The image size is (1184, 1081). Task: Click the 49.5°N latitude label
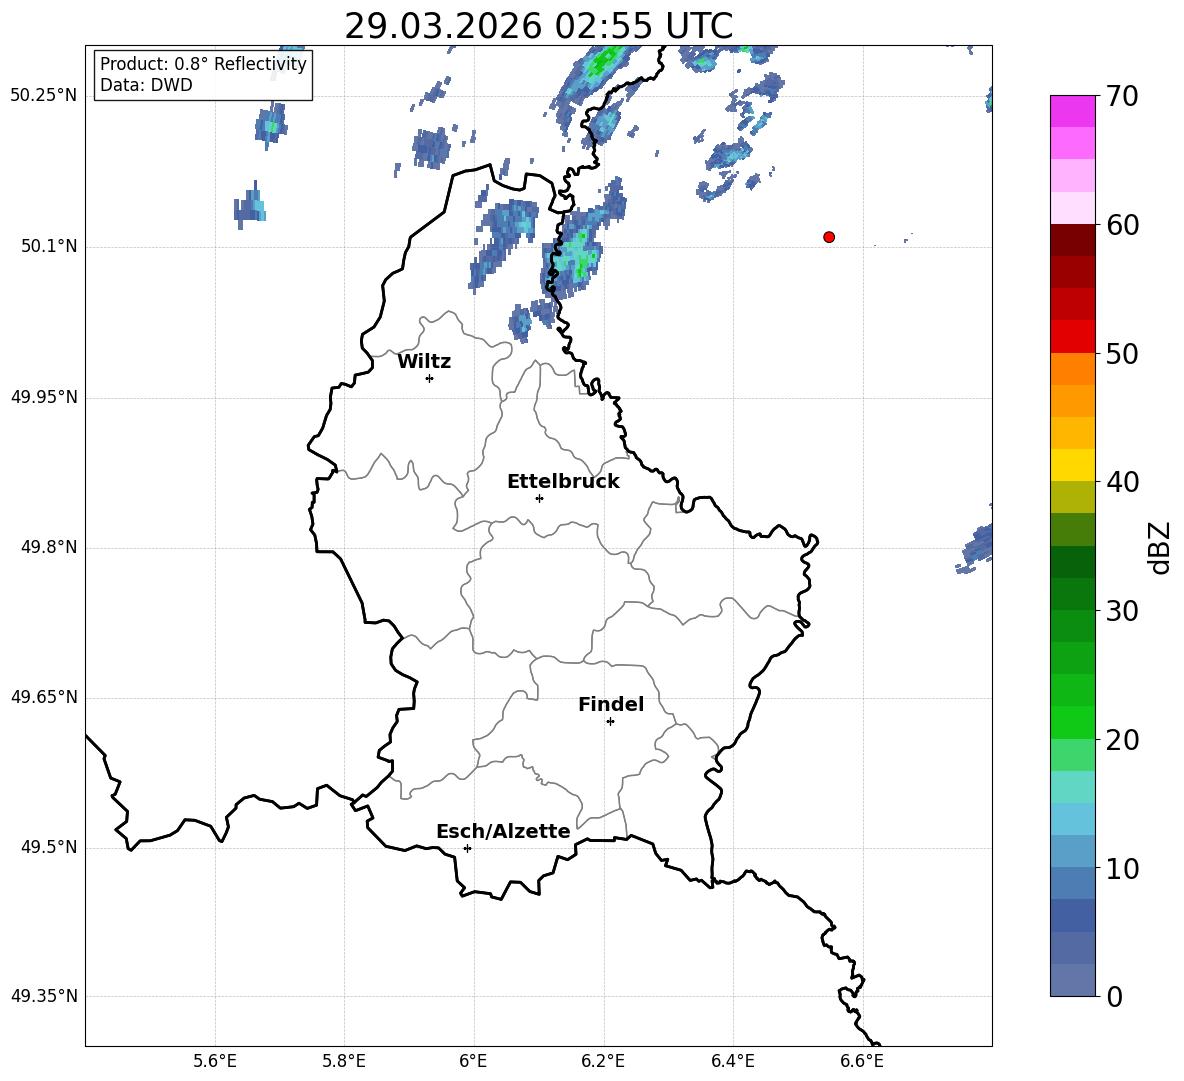tap(49, 848)
